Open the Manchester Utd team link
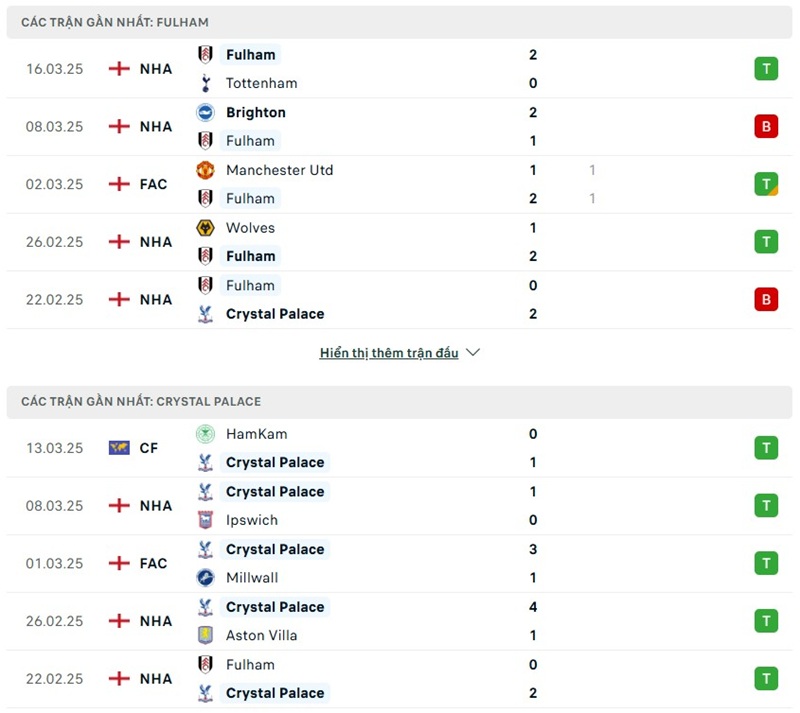 click(279, 170)
